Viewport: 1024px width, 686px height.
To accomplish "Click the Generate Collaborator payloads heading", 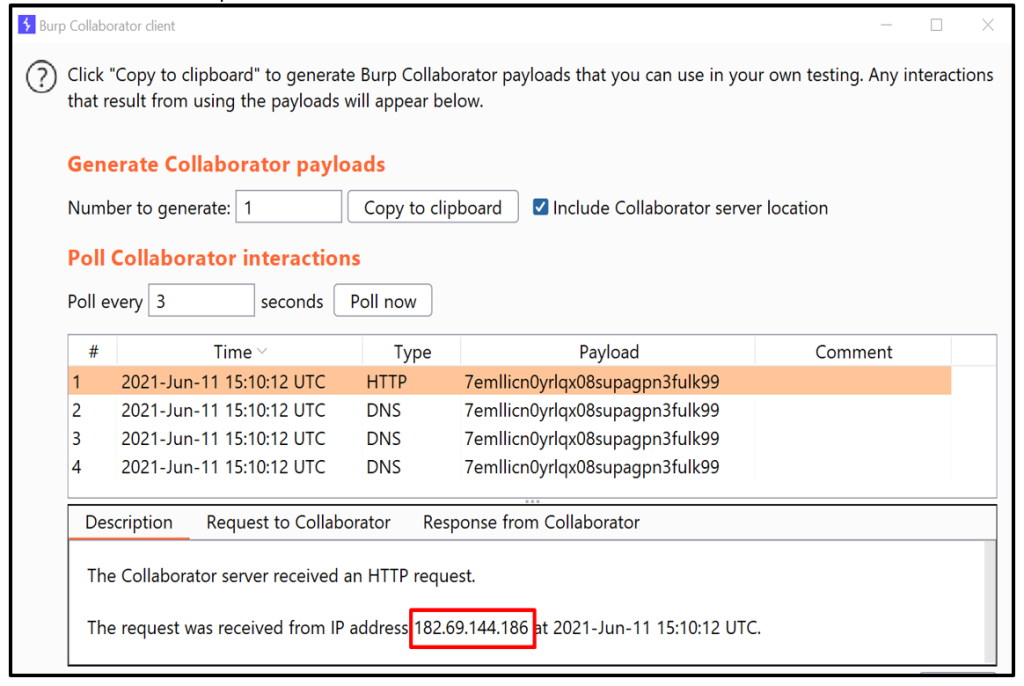I will (227, 164).
